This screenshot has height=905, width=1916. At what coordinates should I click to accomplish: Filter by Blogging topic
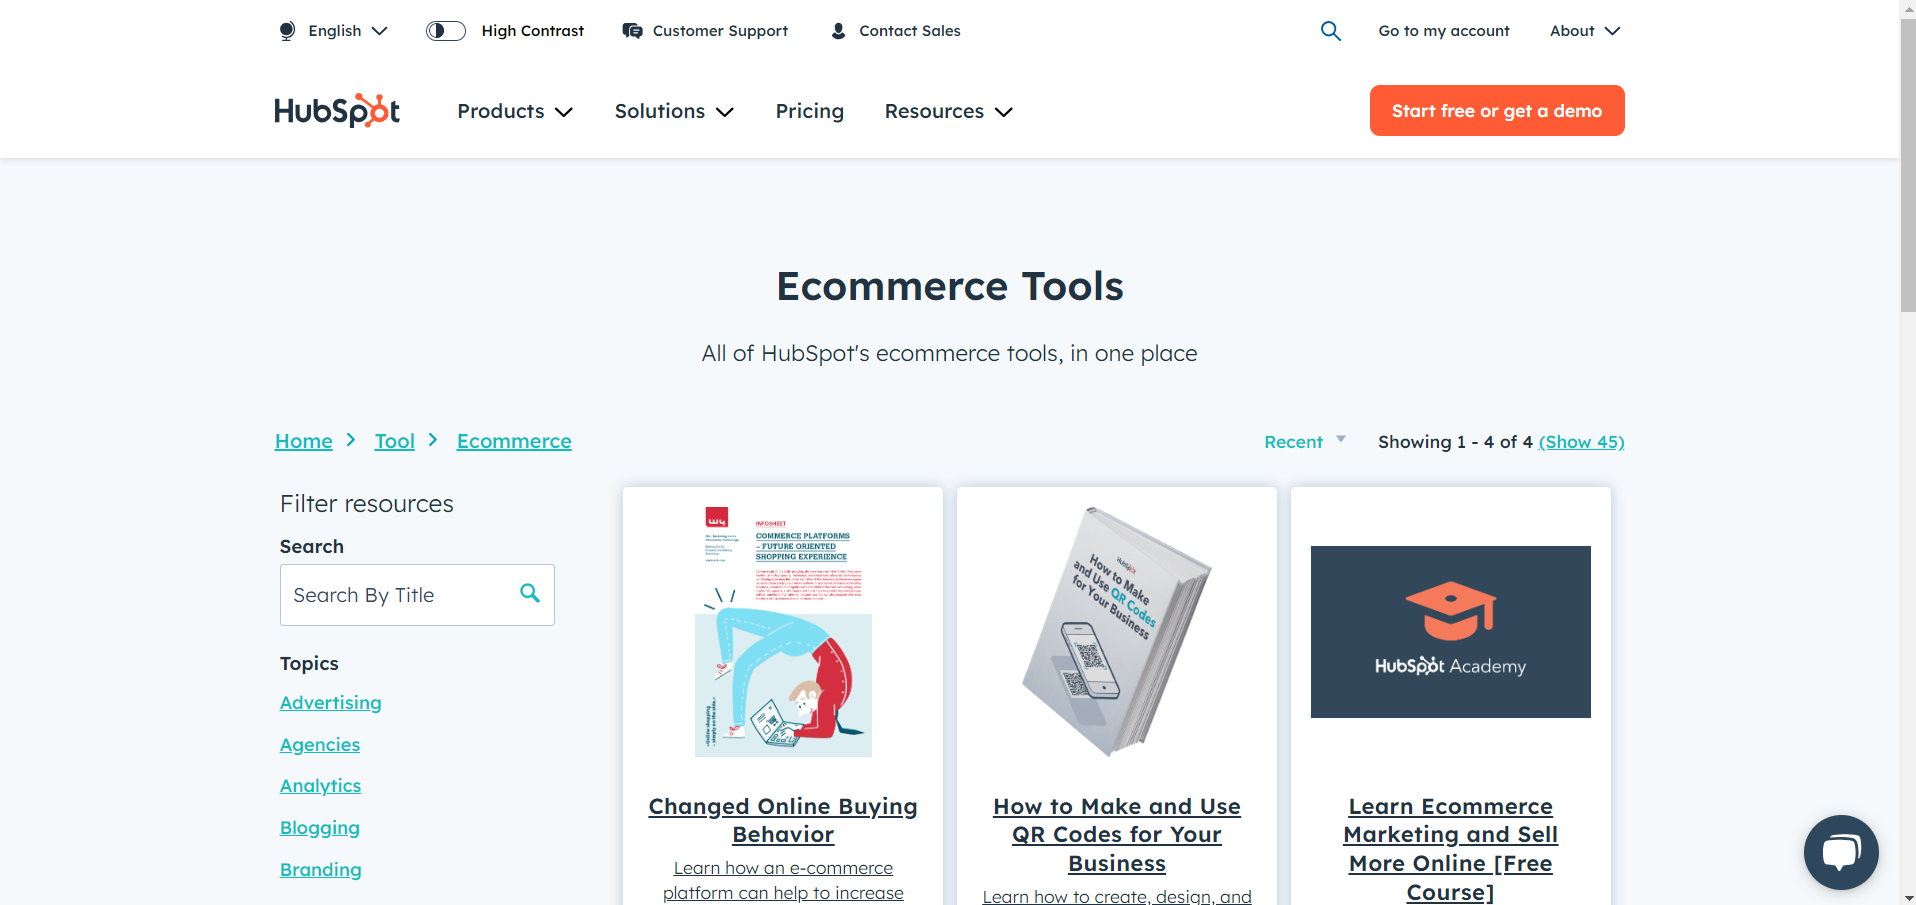320,828
